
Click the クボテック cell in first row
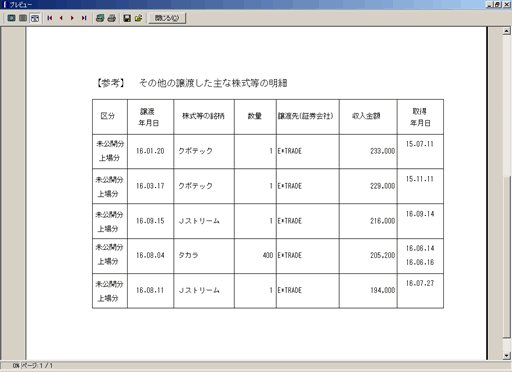click(195, 151)
